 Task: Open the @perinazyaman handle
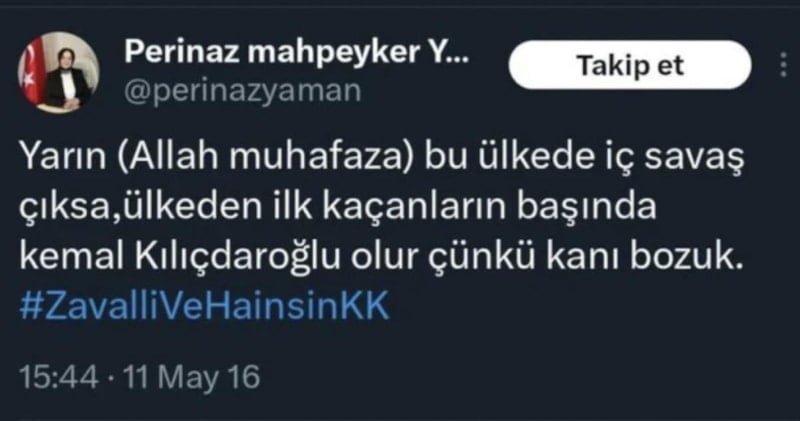tap(243, 92)
